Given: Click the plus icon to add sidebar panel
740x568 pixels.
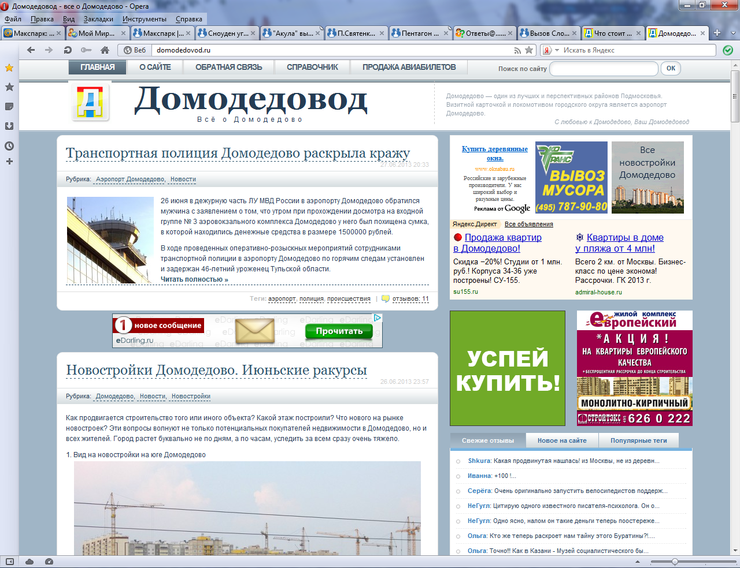Looking at the screenshot, I should [9, 161].
